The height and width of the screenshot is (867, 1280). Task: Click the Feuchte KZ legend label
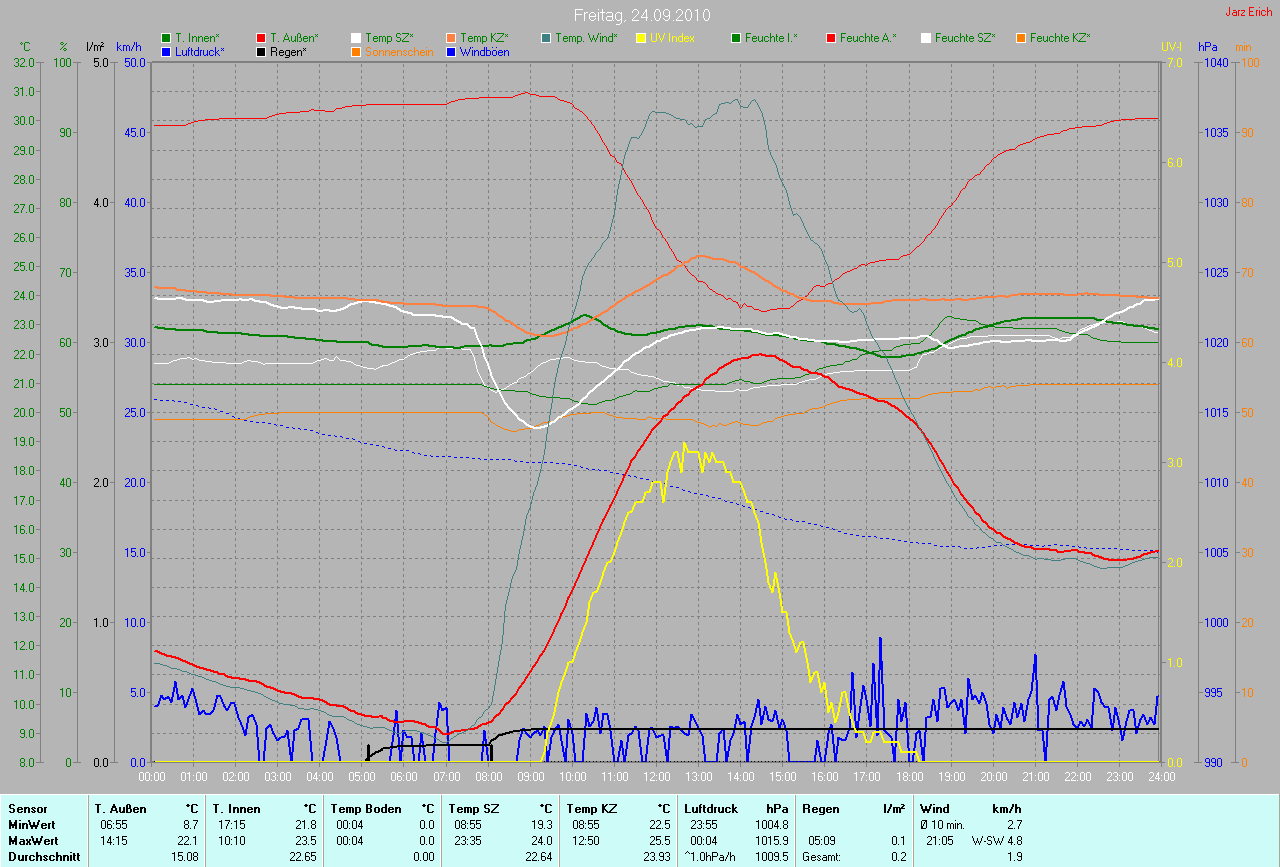tap(1060, 38)
